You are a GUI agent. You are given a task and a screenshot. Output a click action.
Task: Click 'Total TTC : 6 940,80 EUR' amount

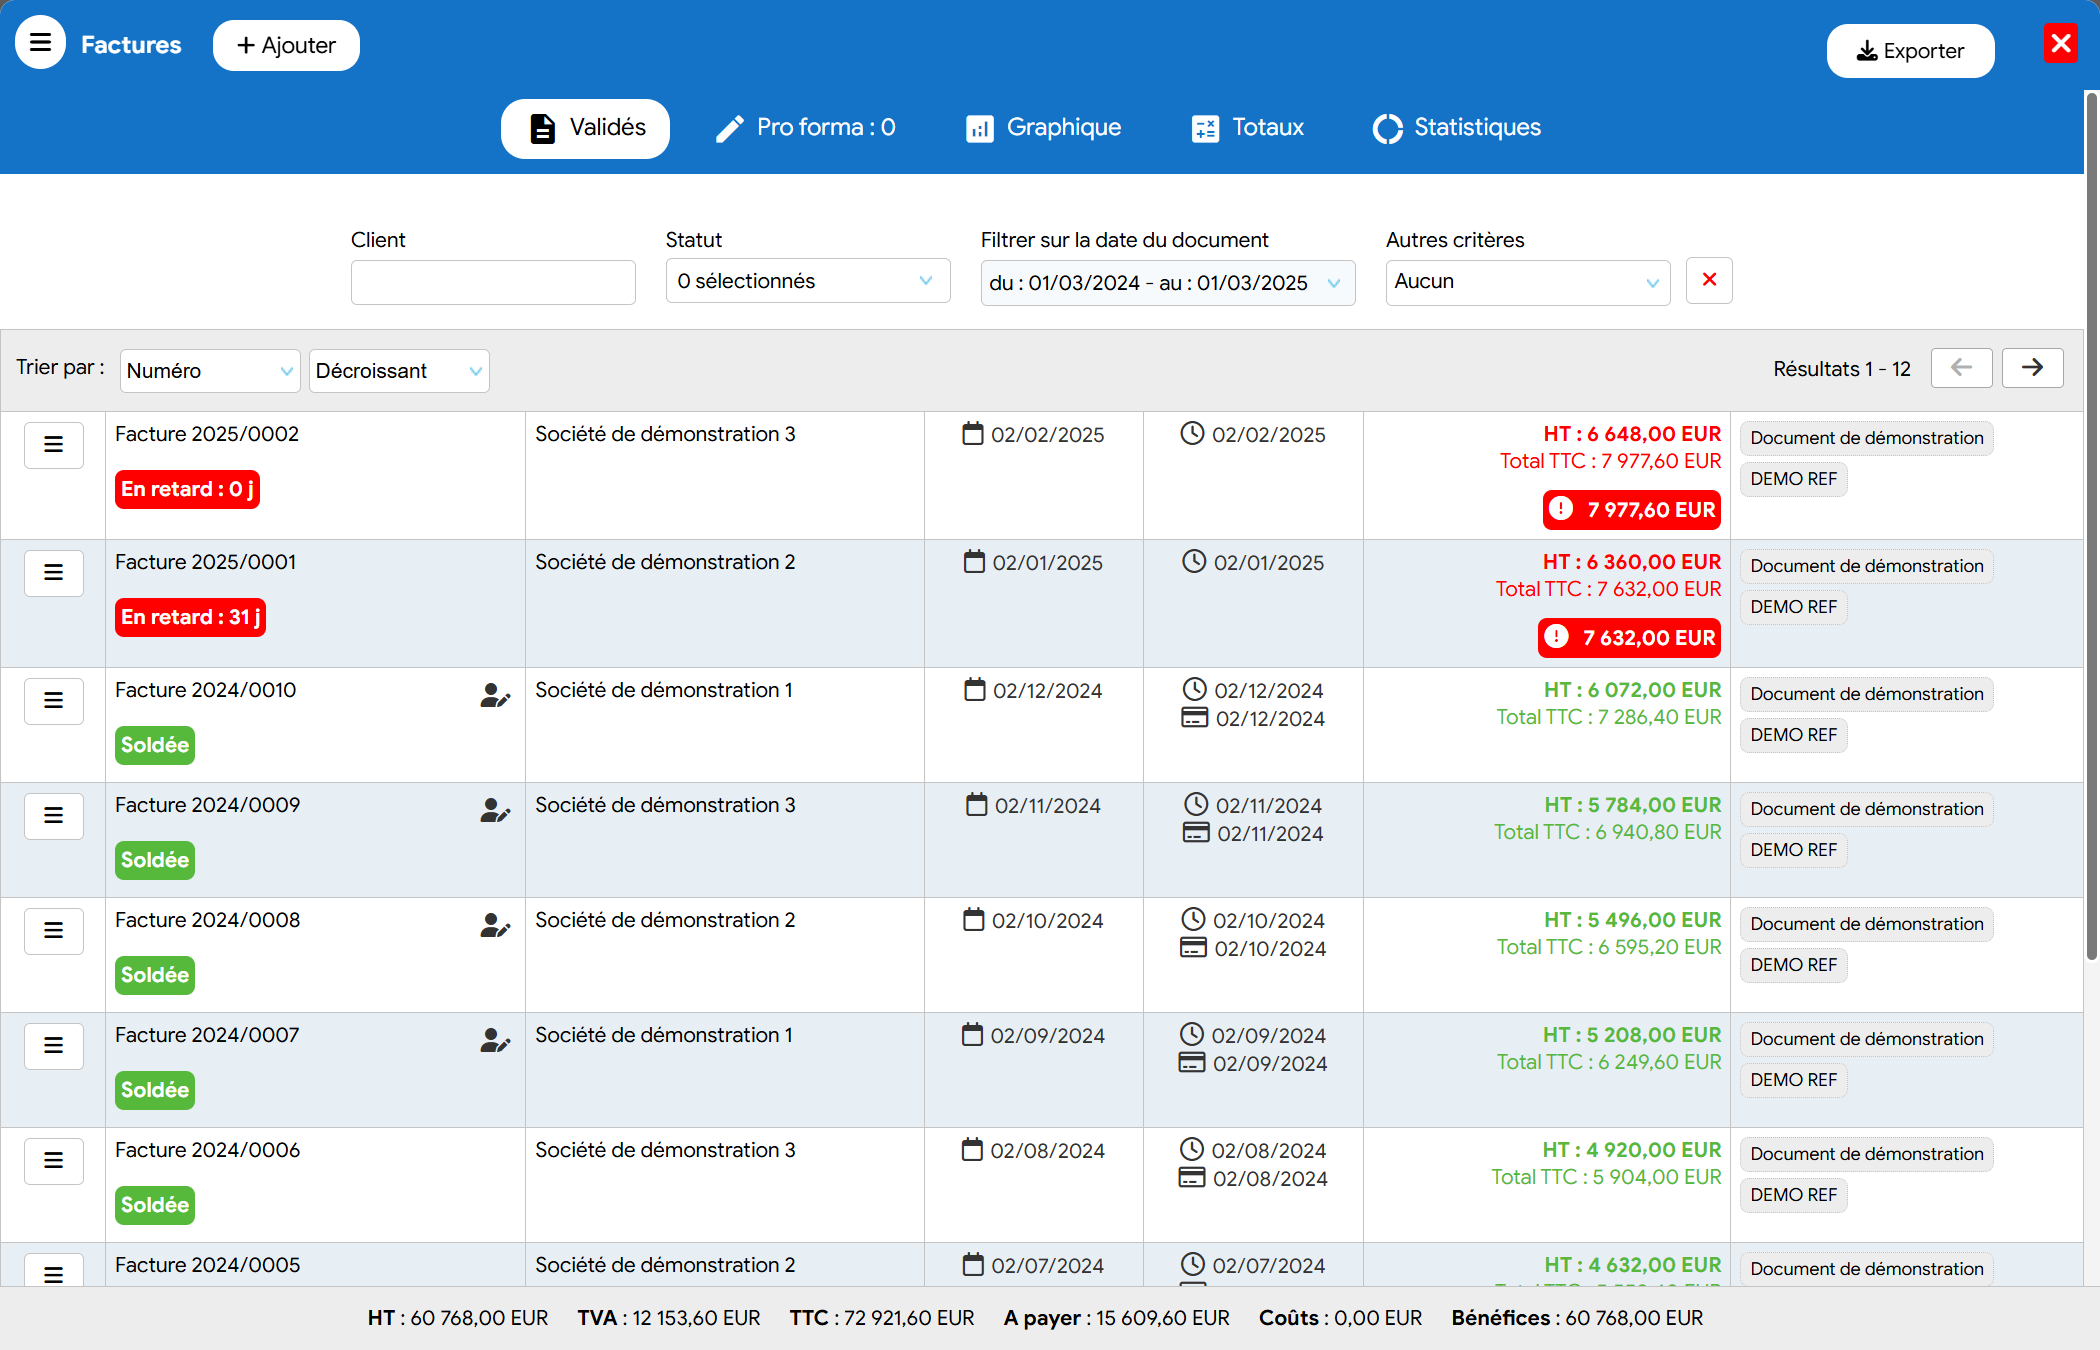click(1608, 832)
